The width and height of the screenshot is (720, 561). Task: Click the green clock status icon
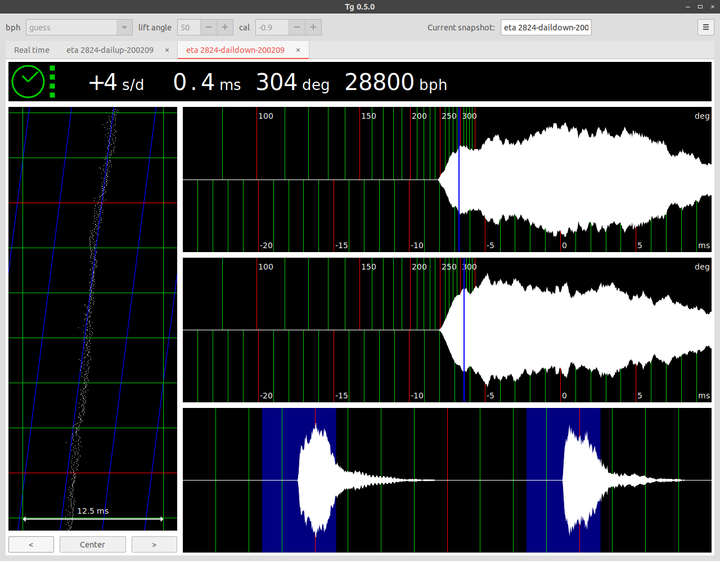(28, 82)
